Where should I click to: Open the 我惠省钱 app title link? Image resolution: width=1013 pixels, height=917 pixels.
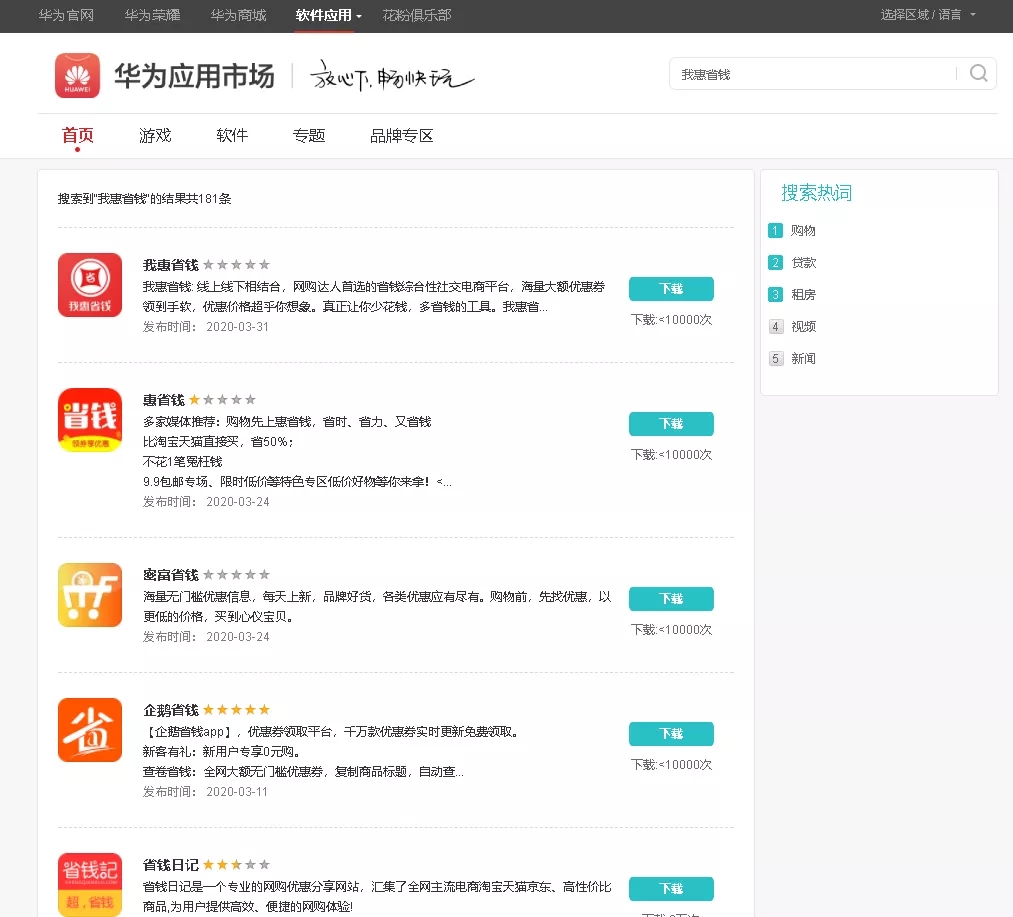(x=171, y=265)
